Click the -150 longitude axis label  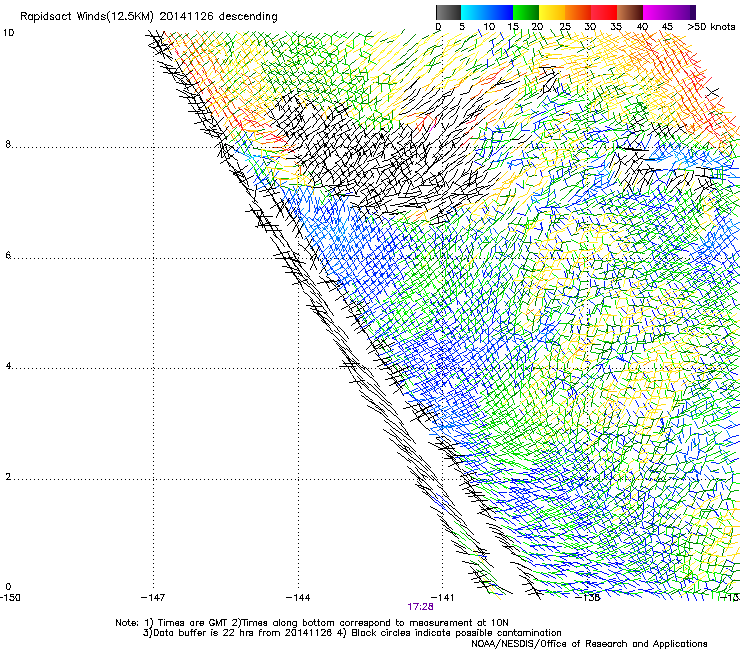click(x=10, y=598)
